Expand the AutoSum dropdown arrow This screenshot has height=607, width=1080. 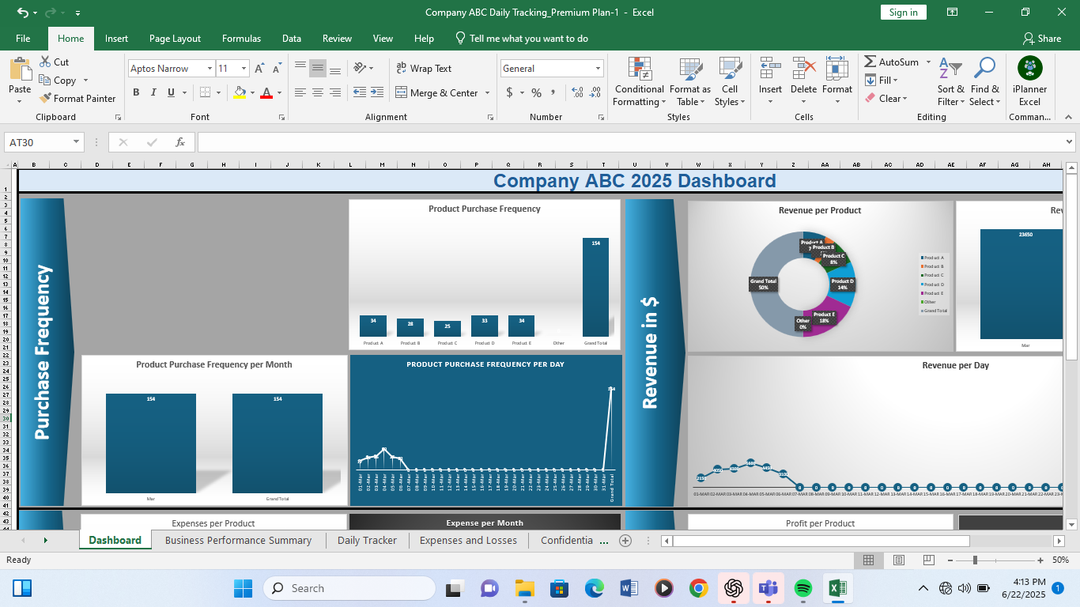[x=928, y=62]
